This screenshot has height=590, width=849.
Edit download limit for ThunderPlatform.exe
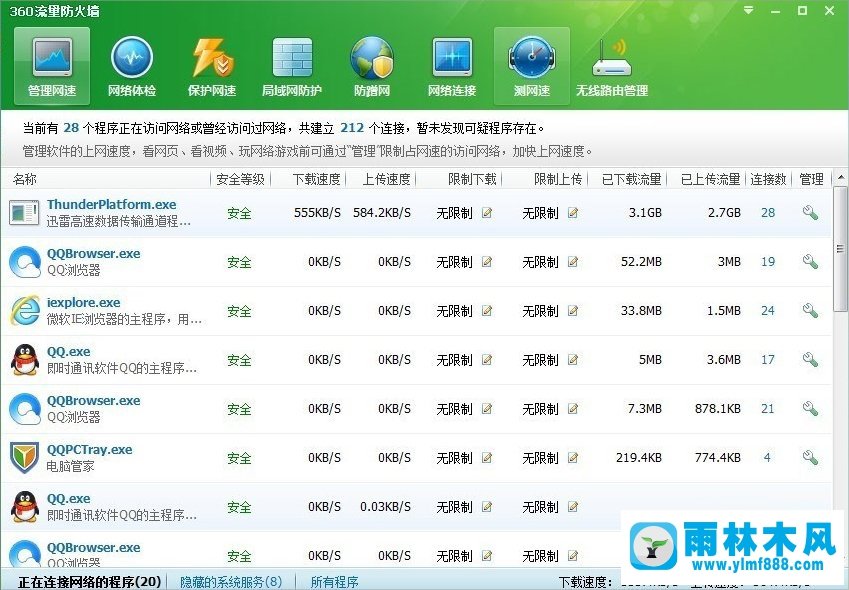point(487,213)
